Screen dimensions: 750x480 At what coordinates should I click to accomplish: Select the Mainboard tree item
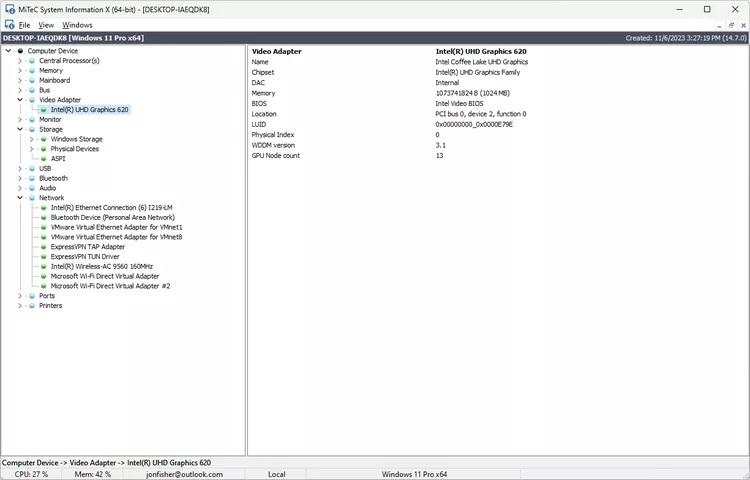tap(54, 80)
